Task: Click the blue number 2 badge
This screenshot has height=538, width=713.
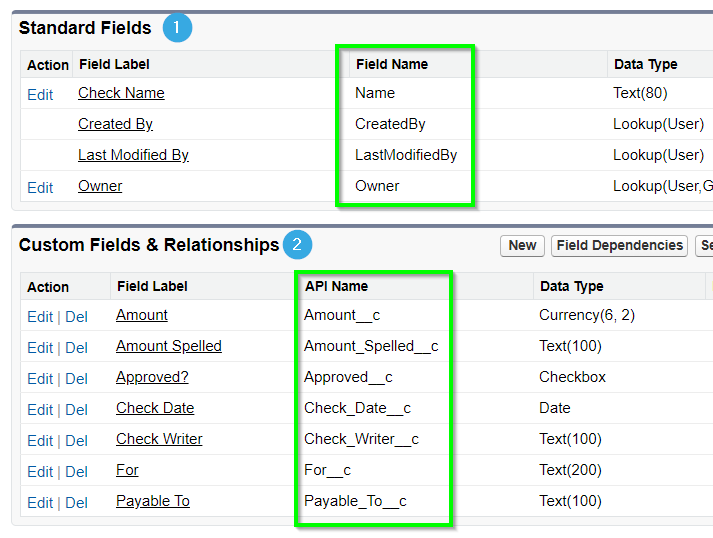Action: (x=297, y=245)
